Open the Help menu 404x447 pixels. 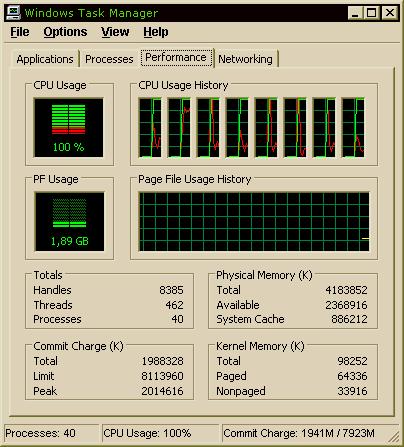point(156,32)
